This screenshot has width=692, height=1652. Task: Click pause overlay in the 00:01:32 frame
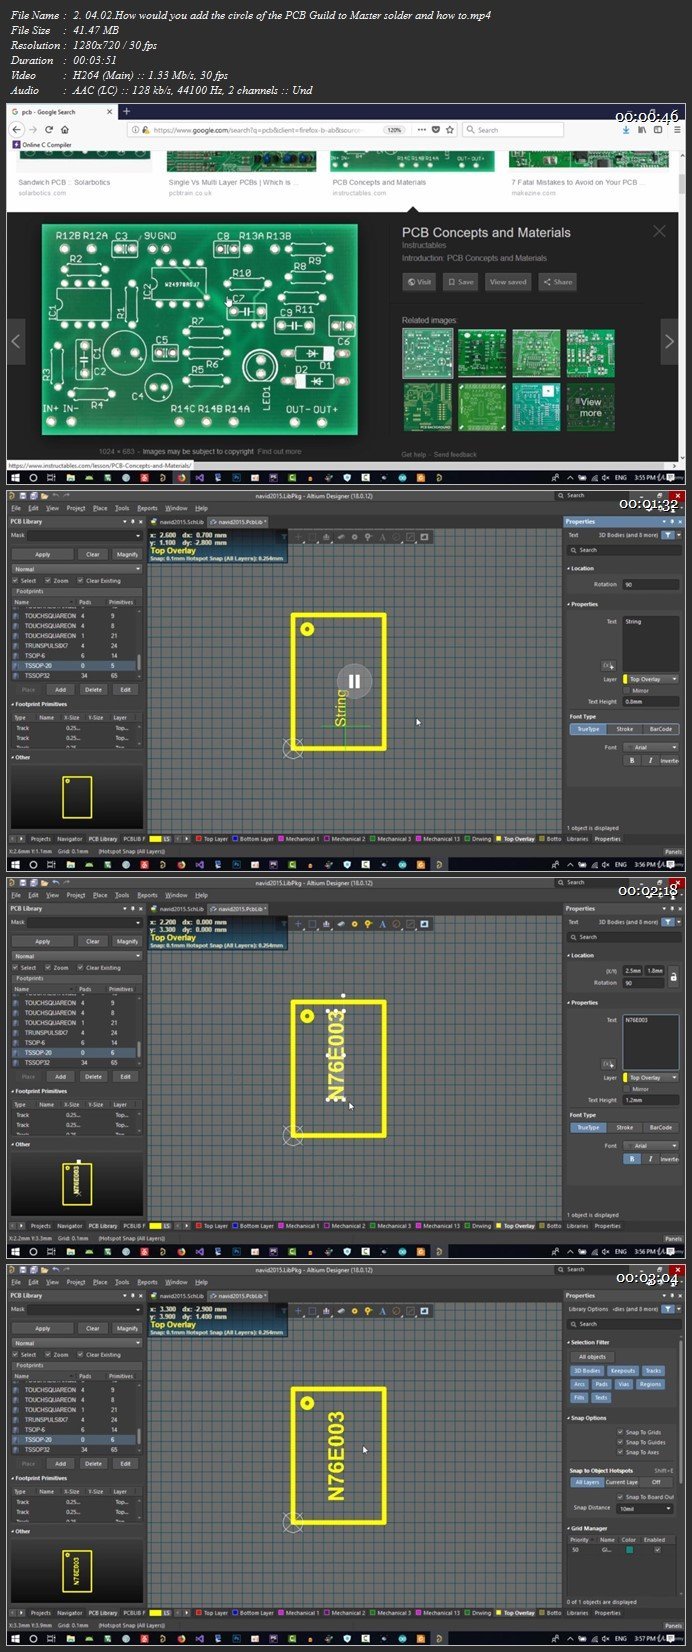tap(354, 682)
